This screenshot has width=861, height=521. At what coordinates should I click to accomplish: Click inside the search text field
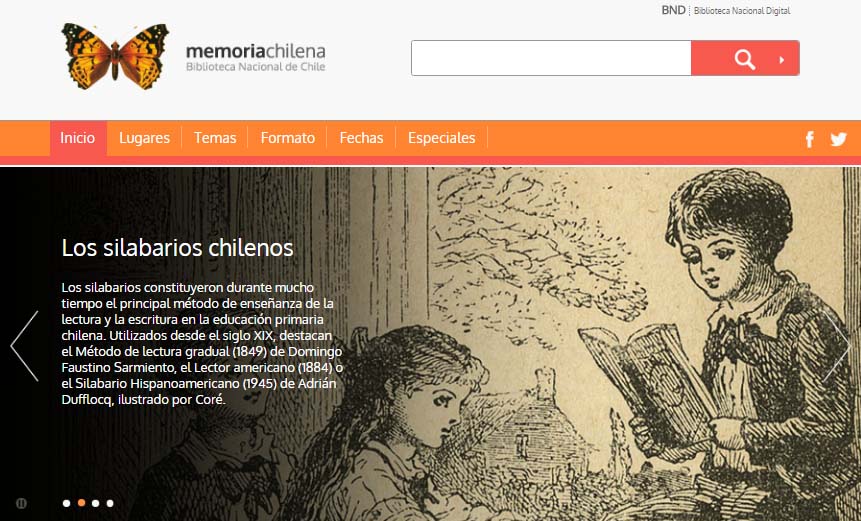click(x=551, y=58)
